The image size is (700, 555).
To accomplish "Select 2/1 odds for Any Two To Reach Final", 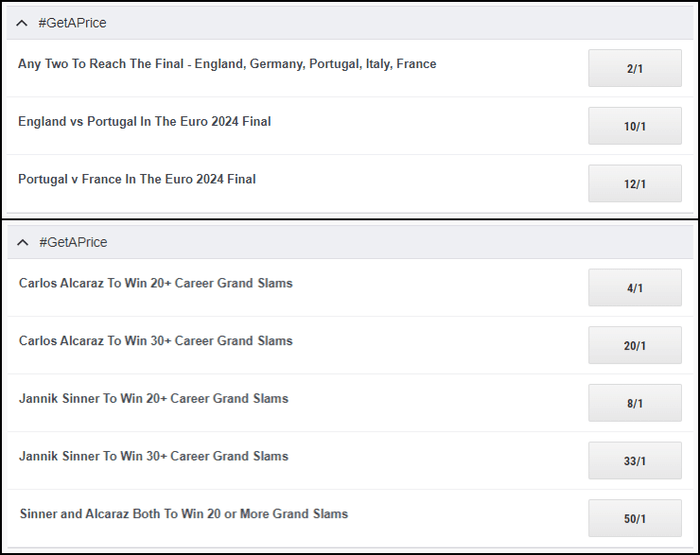I will pyautogui.click(x=635, y=69).
